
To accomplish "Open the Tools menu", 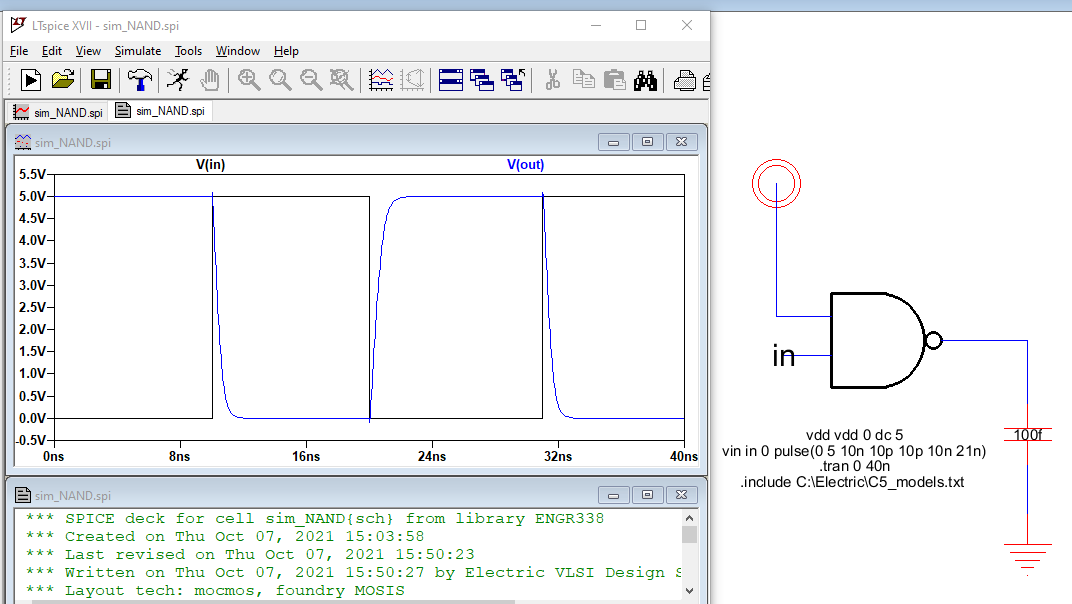I will (188, 51).
